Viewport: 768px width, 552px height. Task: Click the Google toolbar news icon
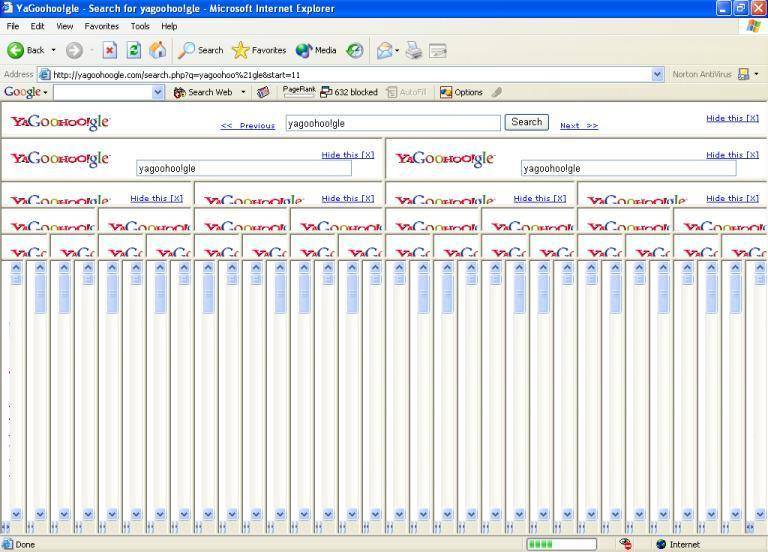click(263, 92)
